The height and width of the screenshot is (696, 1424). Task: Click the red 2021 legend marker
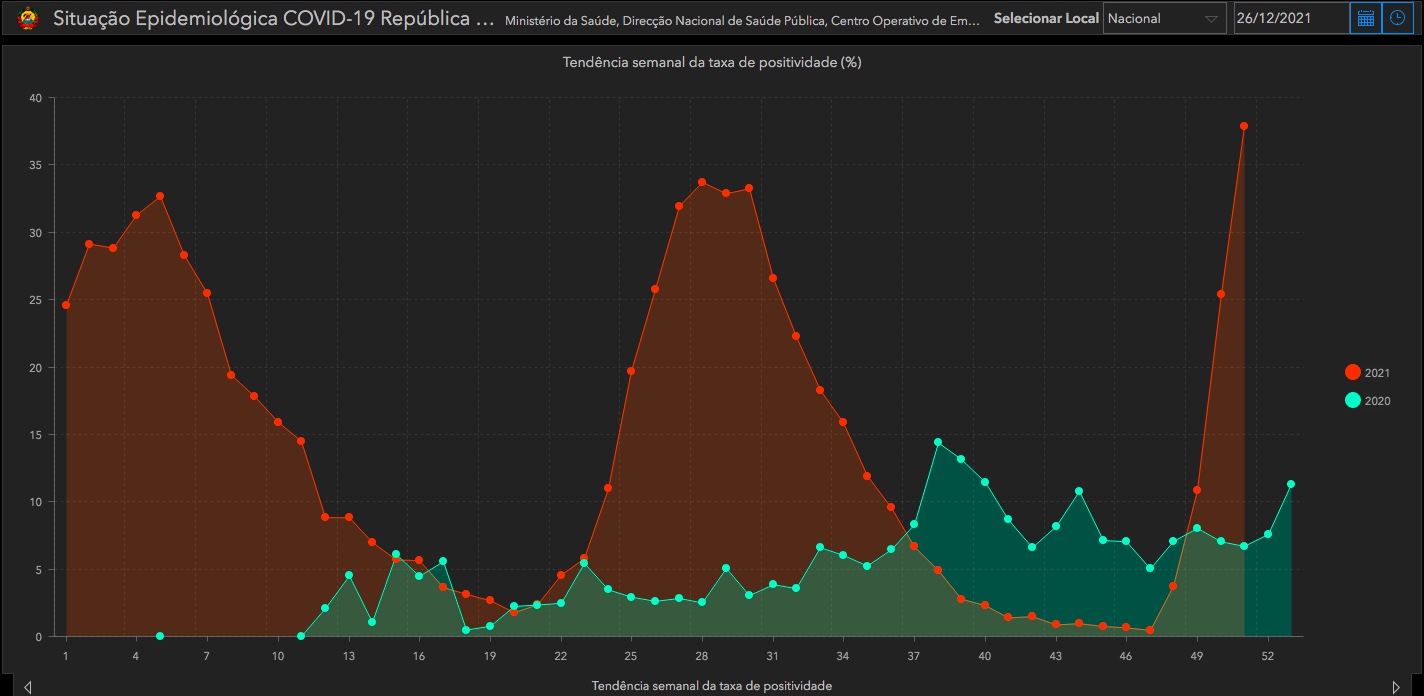[x=1353, y=372]
